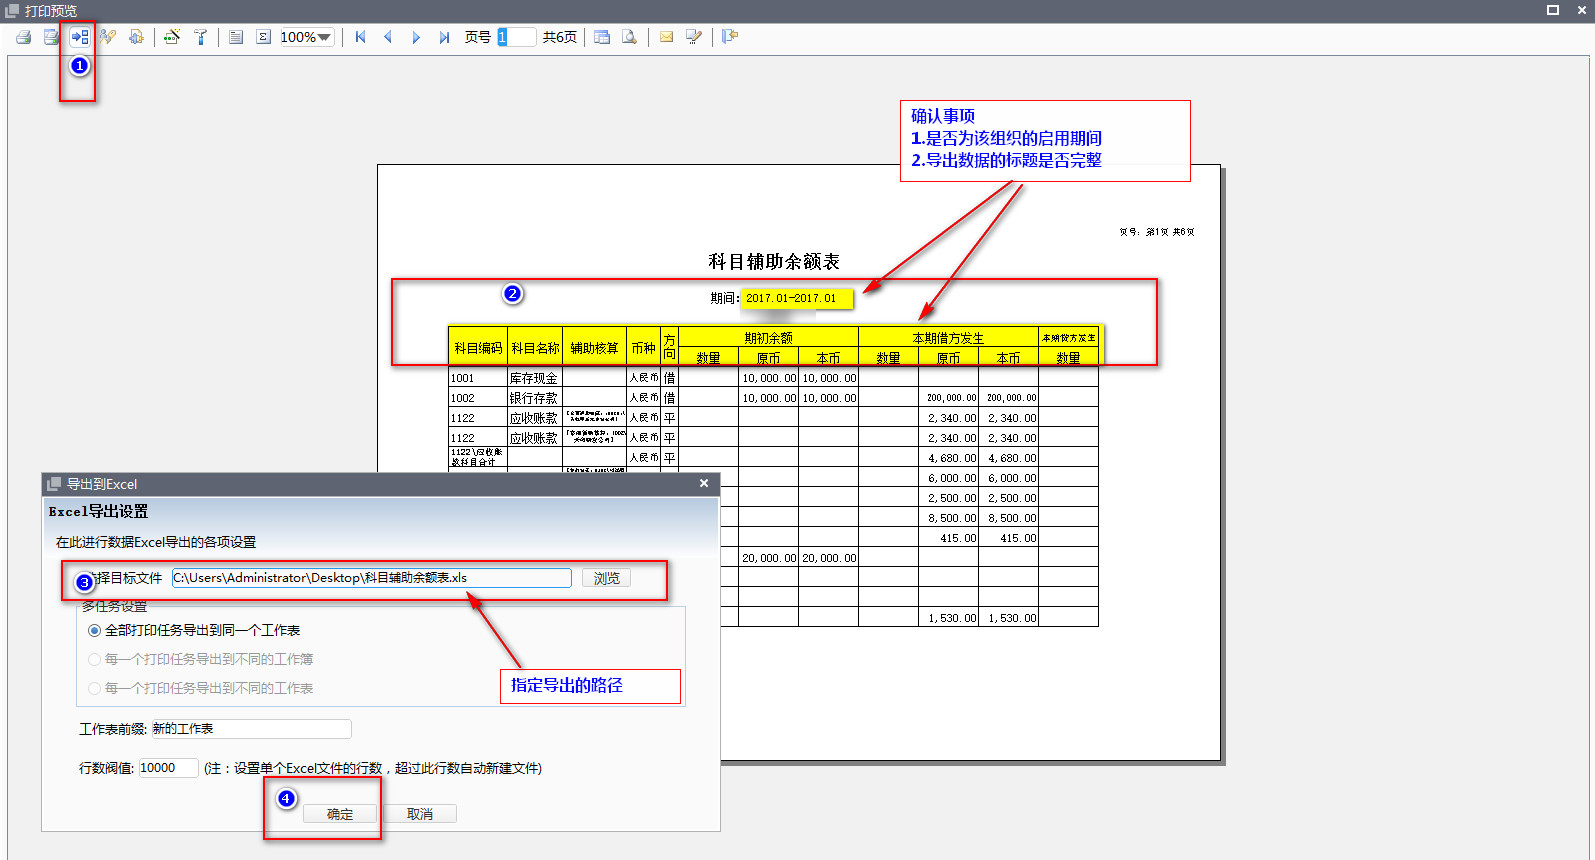Click the 工作表前缀 text field
Viewport: 1595px width, 860px height.
pos(250,729)
